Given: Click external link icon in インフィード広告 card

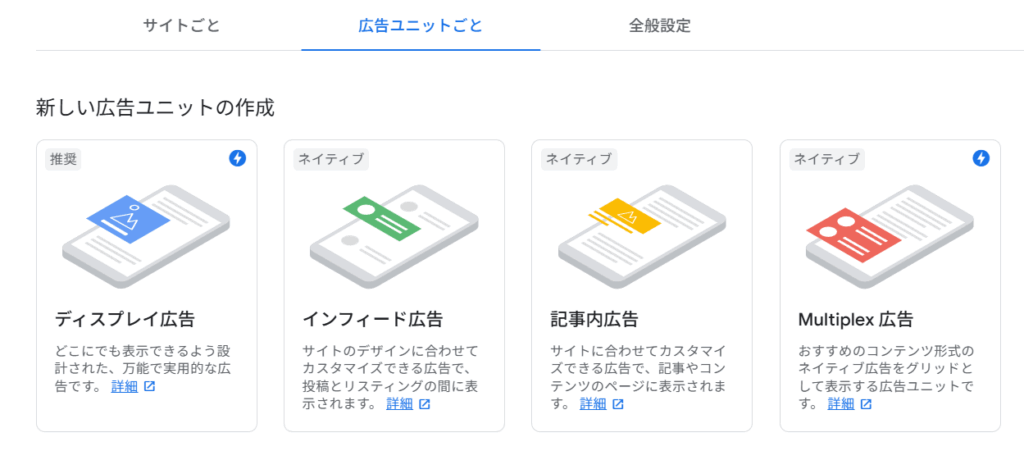Looking at the screenshot, I should tap(424, 404).
